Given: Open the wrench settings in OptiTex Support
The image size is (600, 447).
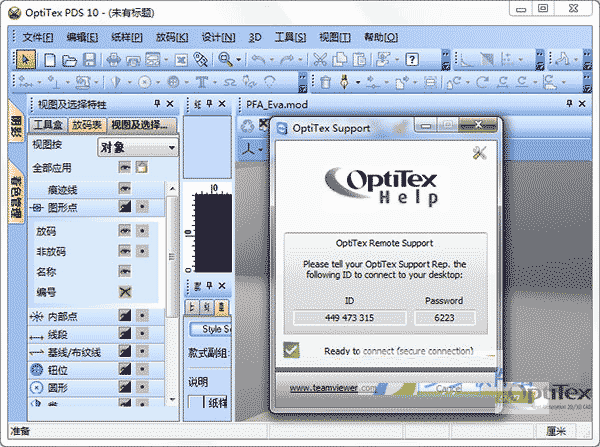Looking at the screenshot, I should pos(479,153).
